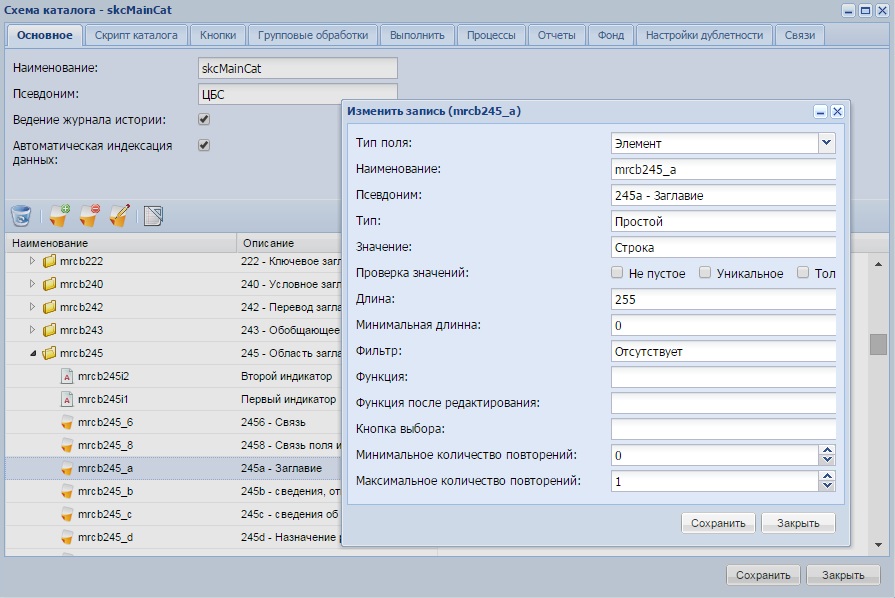This screenshot has width=895, height=598.
Task: Click the Описание column header
Action: 289,243
